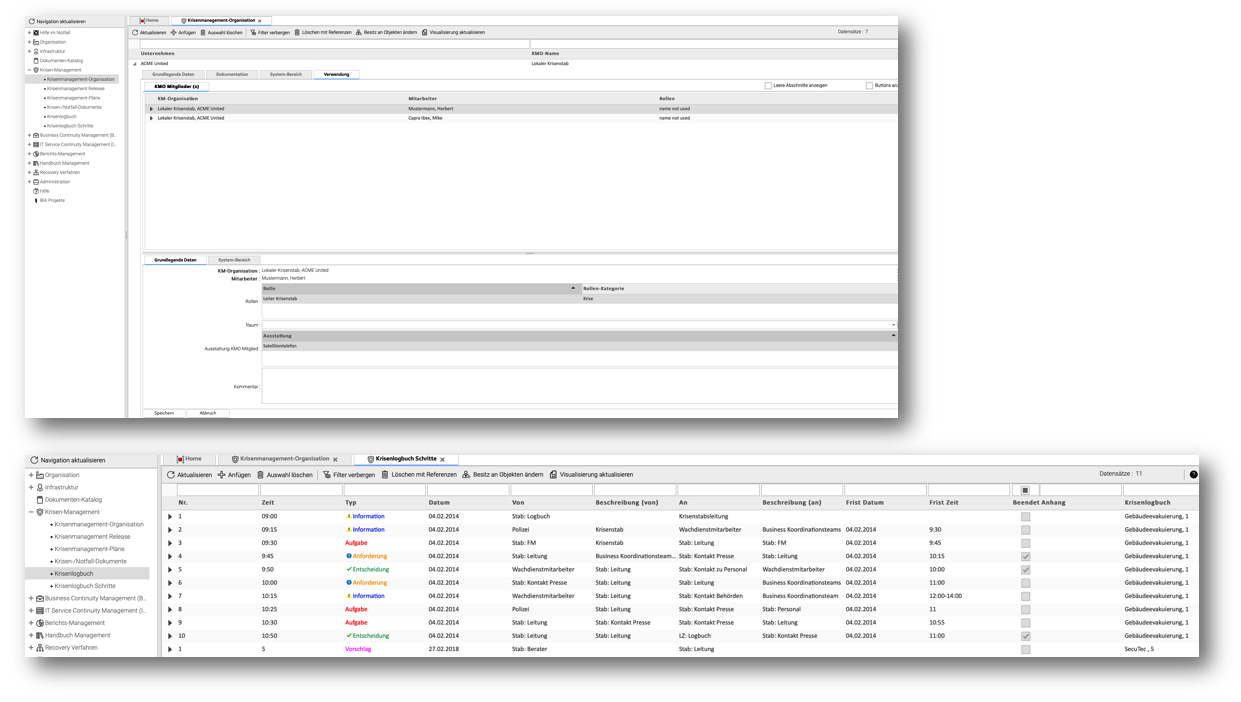Open the Raum dropdown
Viewport: 1241px width, 702px height.
coord(893,325)
